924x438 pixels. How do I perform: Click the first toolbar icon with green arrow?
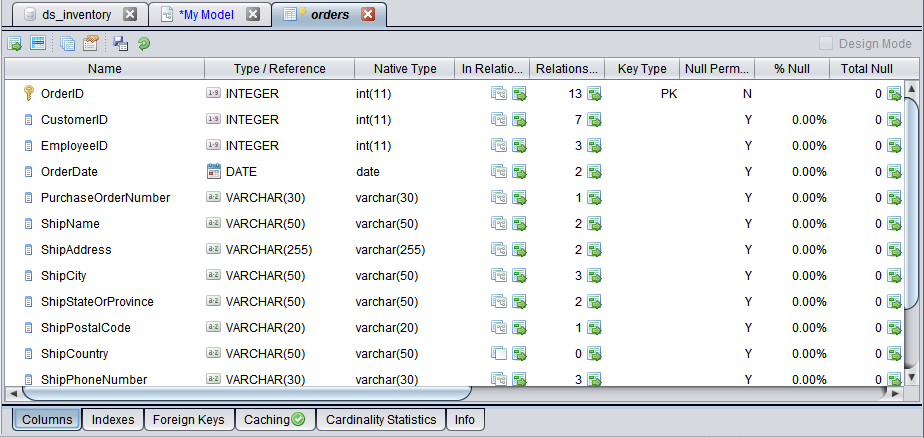point(15,43)
